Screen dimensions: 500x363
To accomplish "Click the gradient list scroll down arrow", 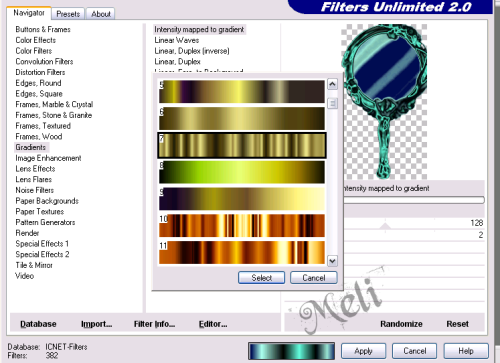I will (332, 261).
